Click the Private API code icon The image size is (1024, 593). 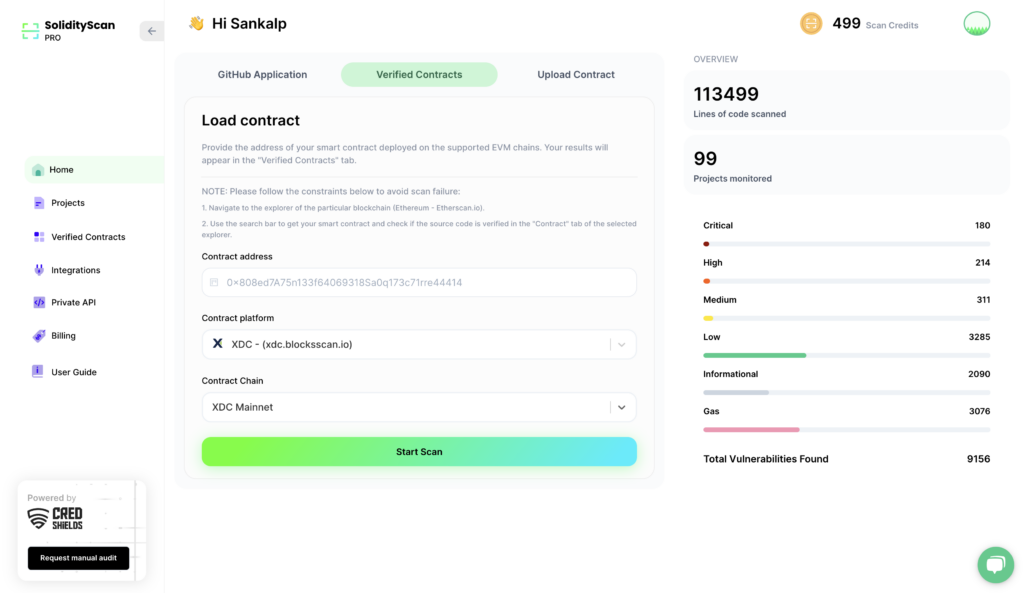coord(38,302)
